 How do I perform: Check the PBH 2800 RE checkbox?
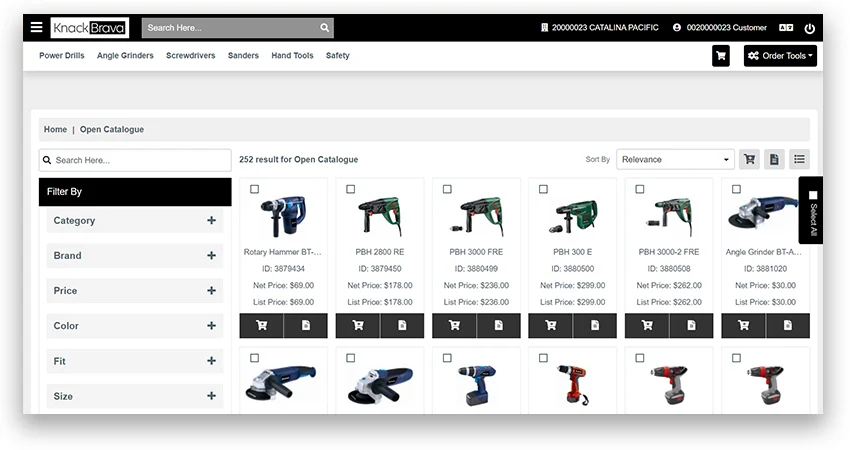(351, 189)
